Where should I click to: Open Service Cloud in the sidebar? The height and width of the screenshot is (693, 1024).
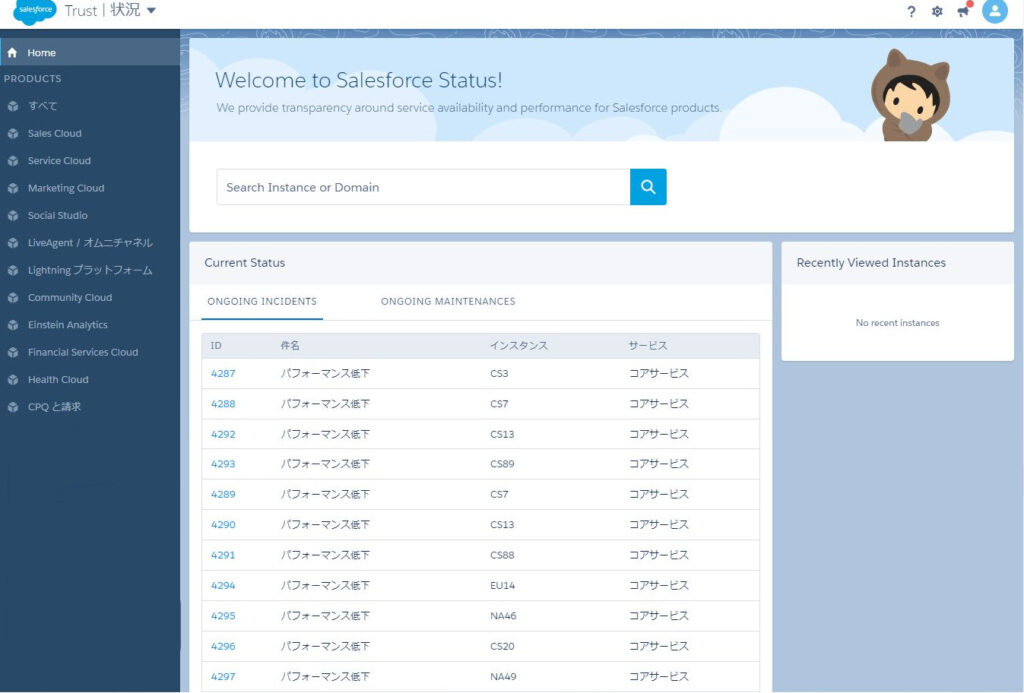click(59, 161)
